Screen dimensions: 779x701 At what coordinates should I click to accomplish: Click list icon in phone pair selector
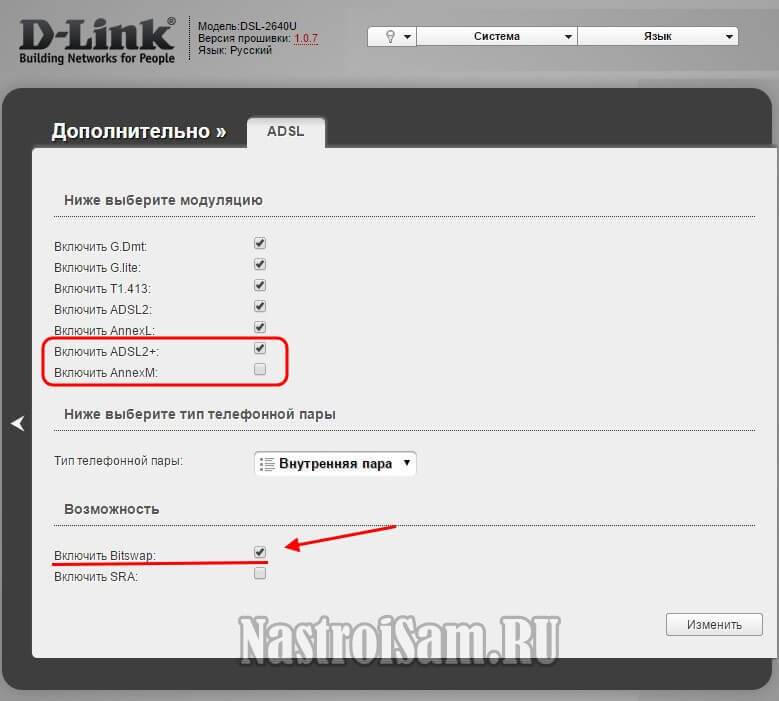[267, 464]
